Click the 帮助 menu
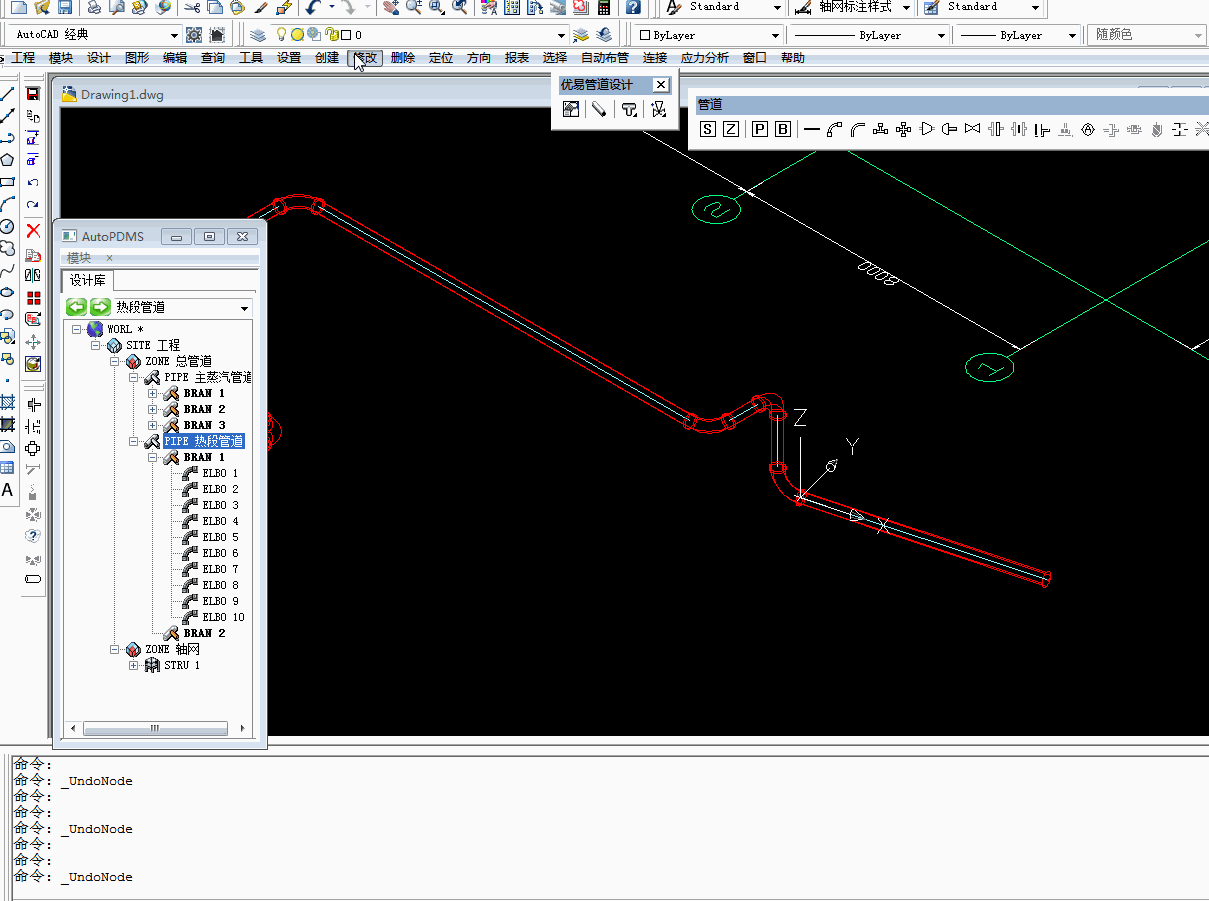This screenshot has width=1209, height=901. (x=793, y=58)
